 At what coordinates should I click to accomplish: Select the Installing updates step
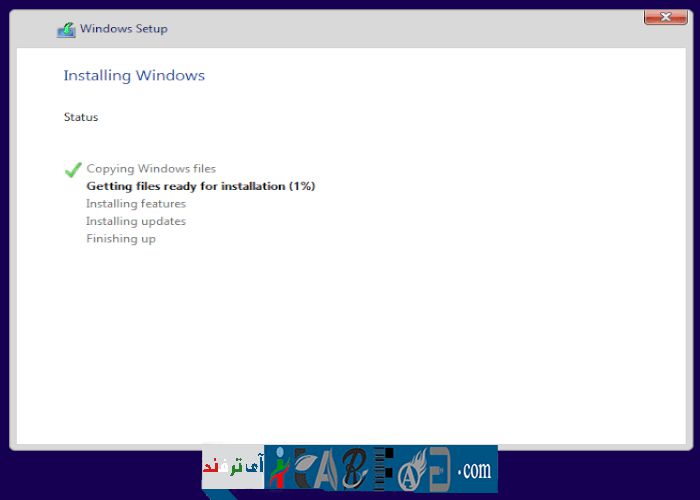(136, 221)
